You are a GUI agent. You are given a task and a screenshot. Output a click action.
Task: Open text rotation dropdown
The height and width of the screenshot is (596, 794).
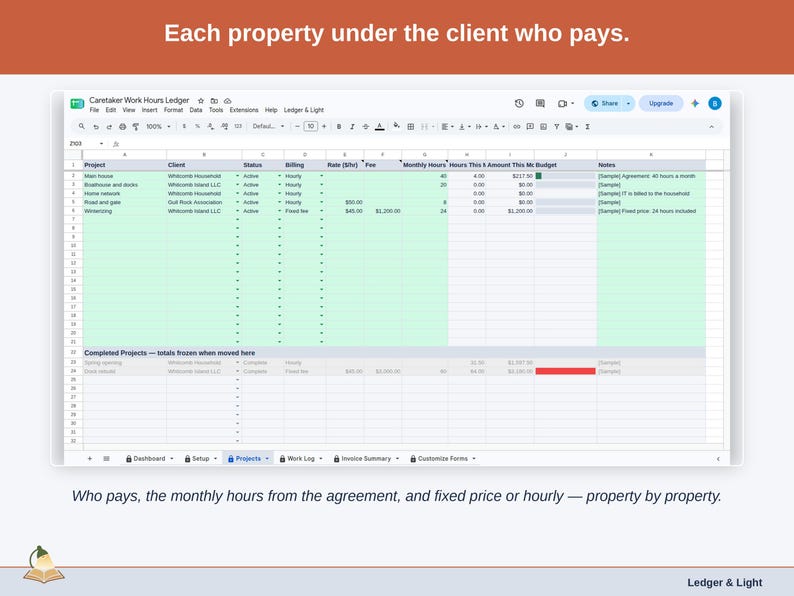(499, 127)
